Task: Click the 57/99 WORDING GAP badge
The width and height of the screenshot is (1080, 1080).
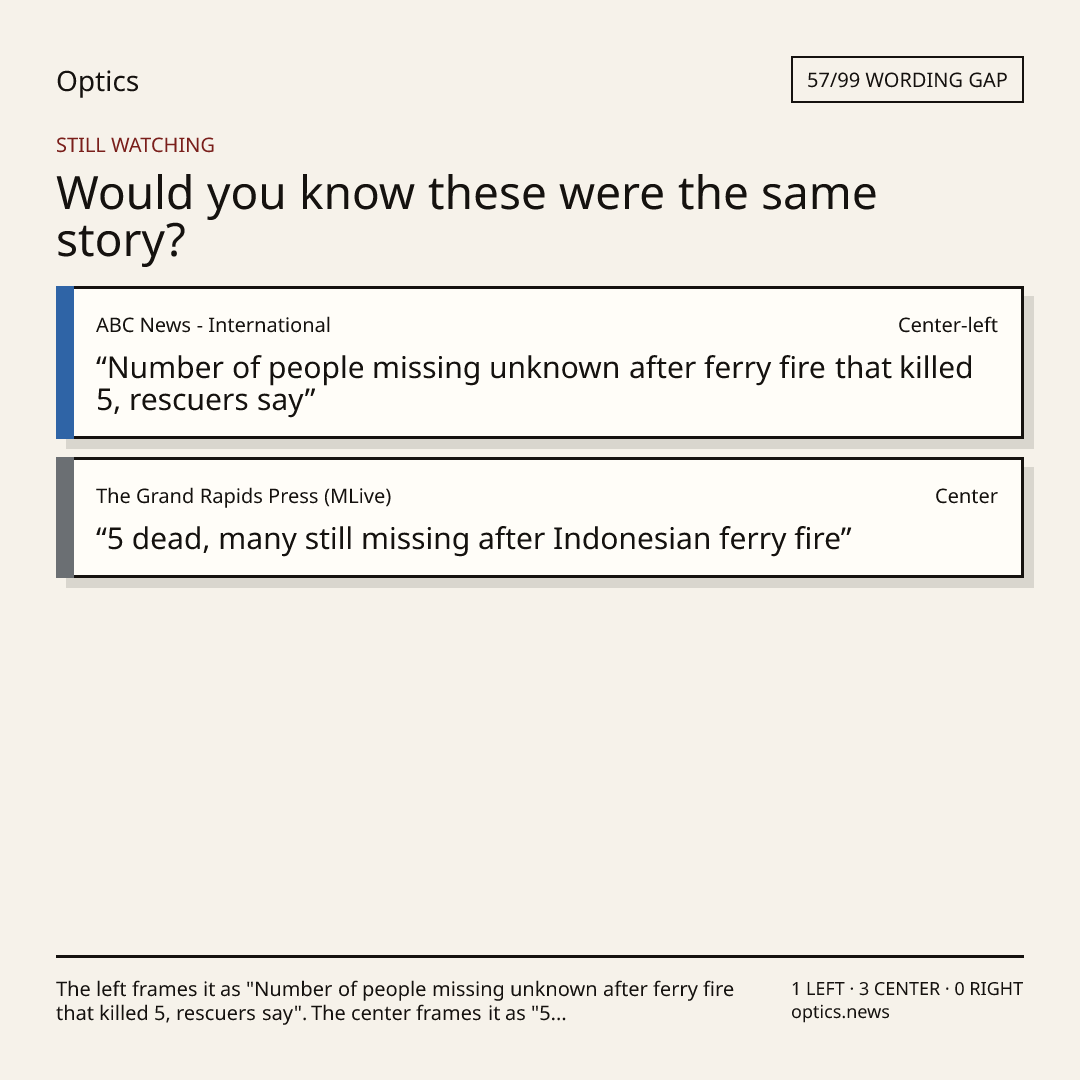Action: (x=907, y=80)
